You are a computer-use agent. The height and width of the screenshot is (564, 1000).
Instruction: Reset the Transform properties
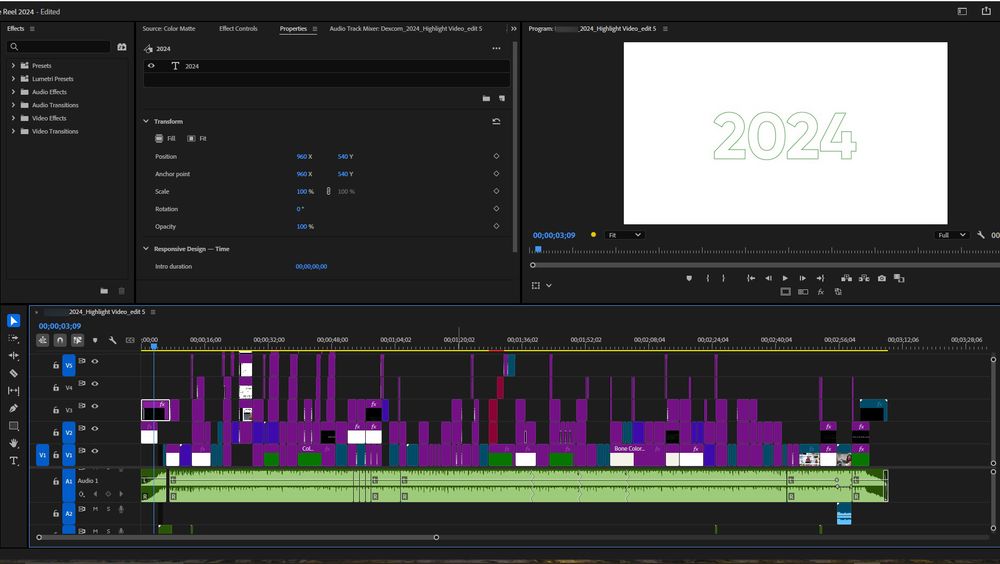coord(496,122)
